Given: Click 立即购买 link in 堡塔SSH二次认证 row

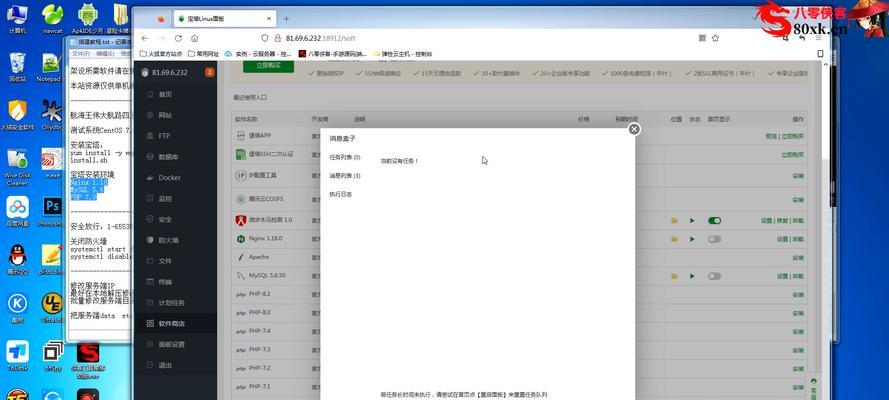Looking at the screenshot, I should pyautogui.click(x=793, y=155).
